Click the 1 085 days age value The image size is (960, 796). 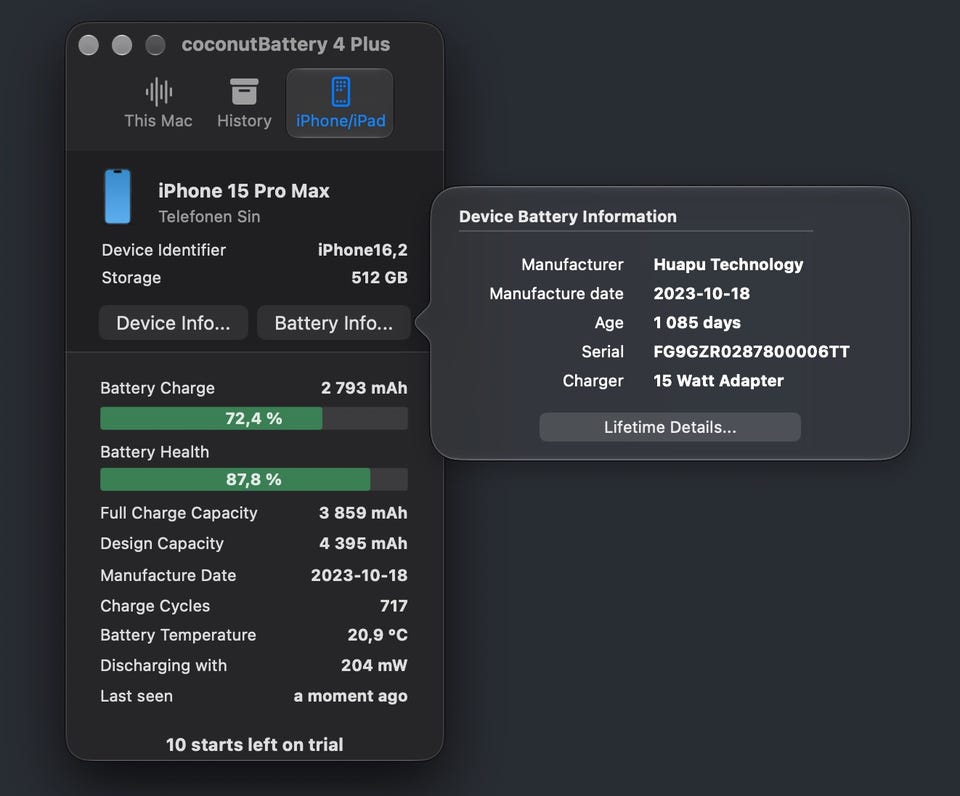tap(697, 323)
